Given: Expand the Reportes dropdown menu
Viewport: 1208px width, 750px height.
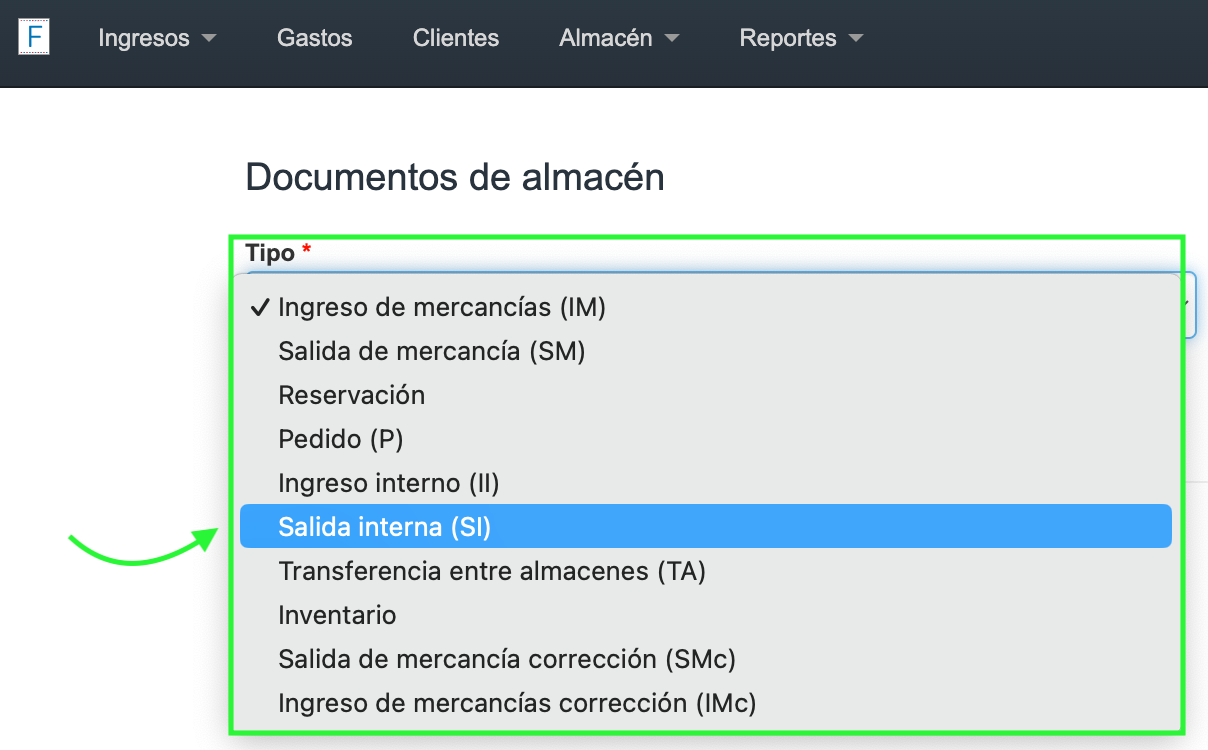Looking at the screenshot, I should click(x=800, y=38).
